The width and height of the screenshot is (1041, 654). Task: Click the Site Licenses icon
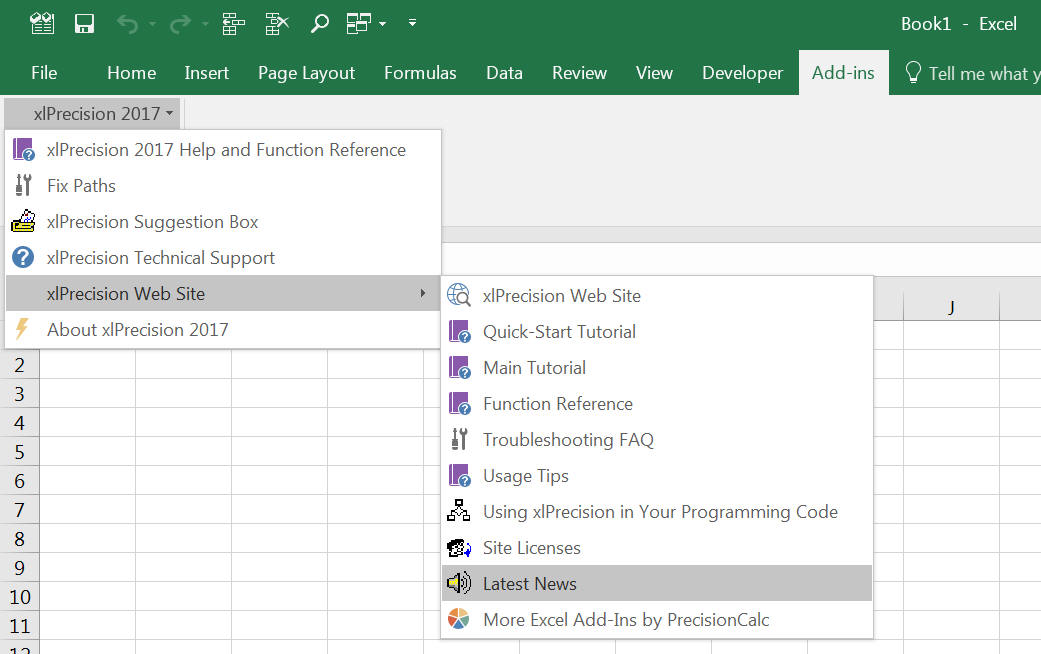[459, 547]
